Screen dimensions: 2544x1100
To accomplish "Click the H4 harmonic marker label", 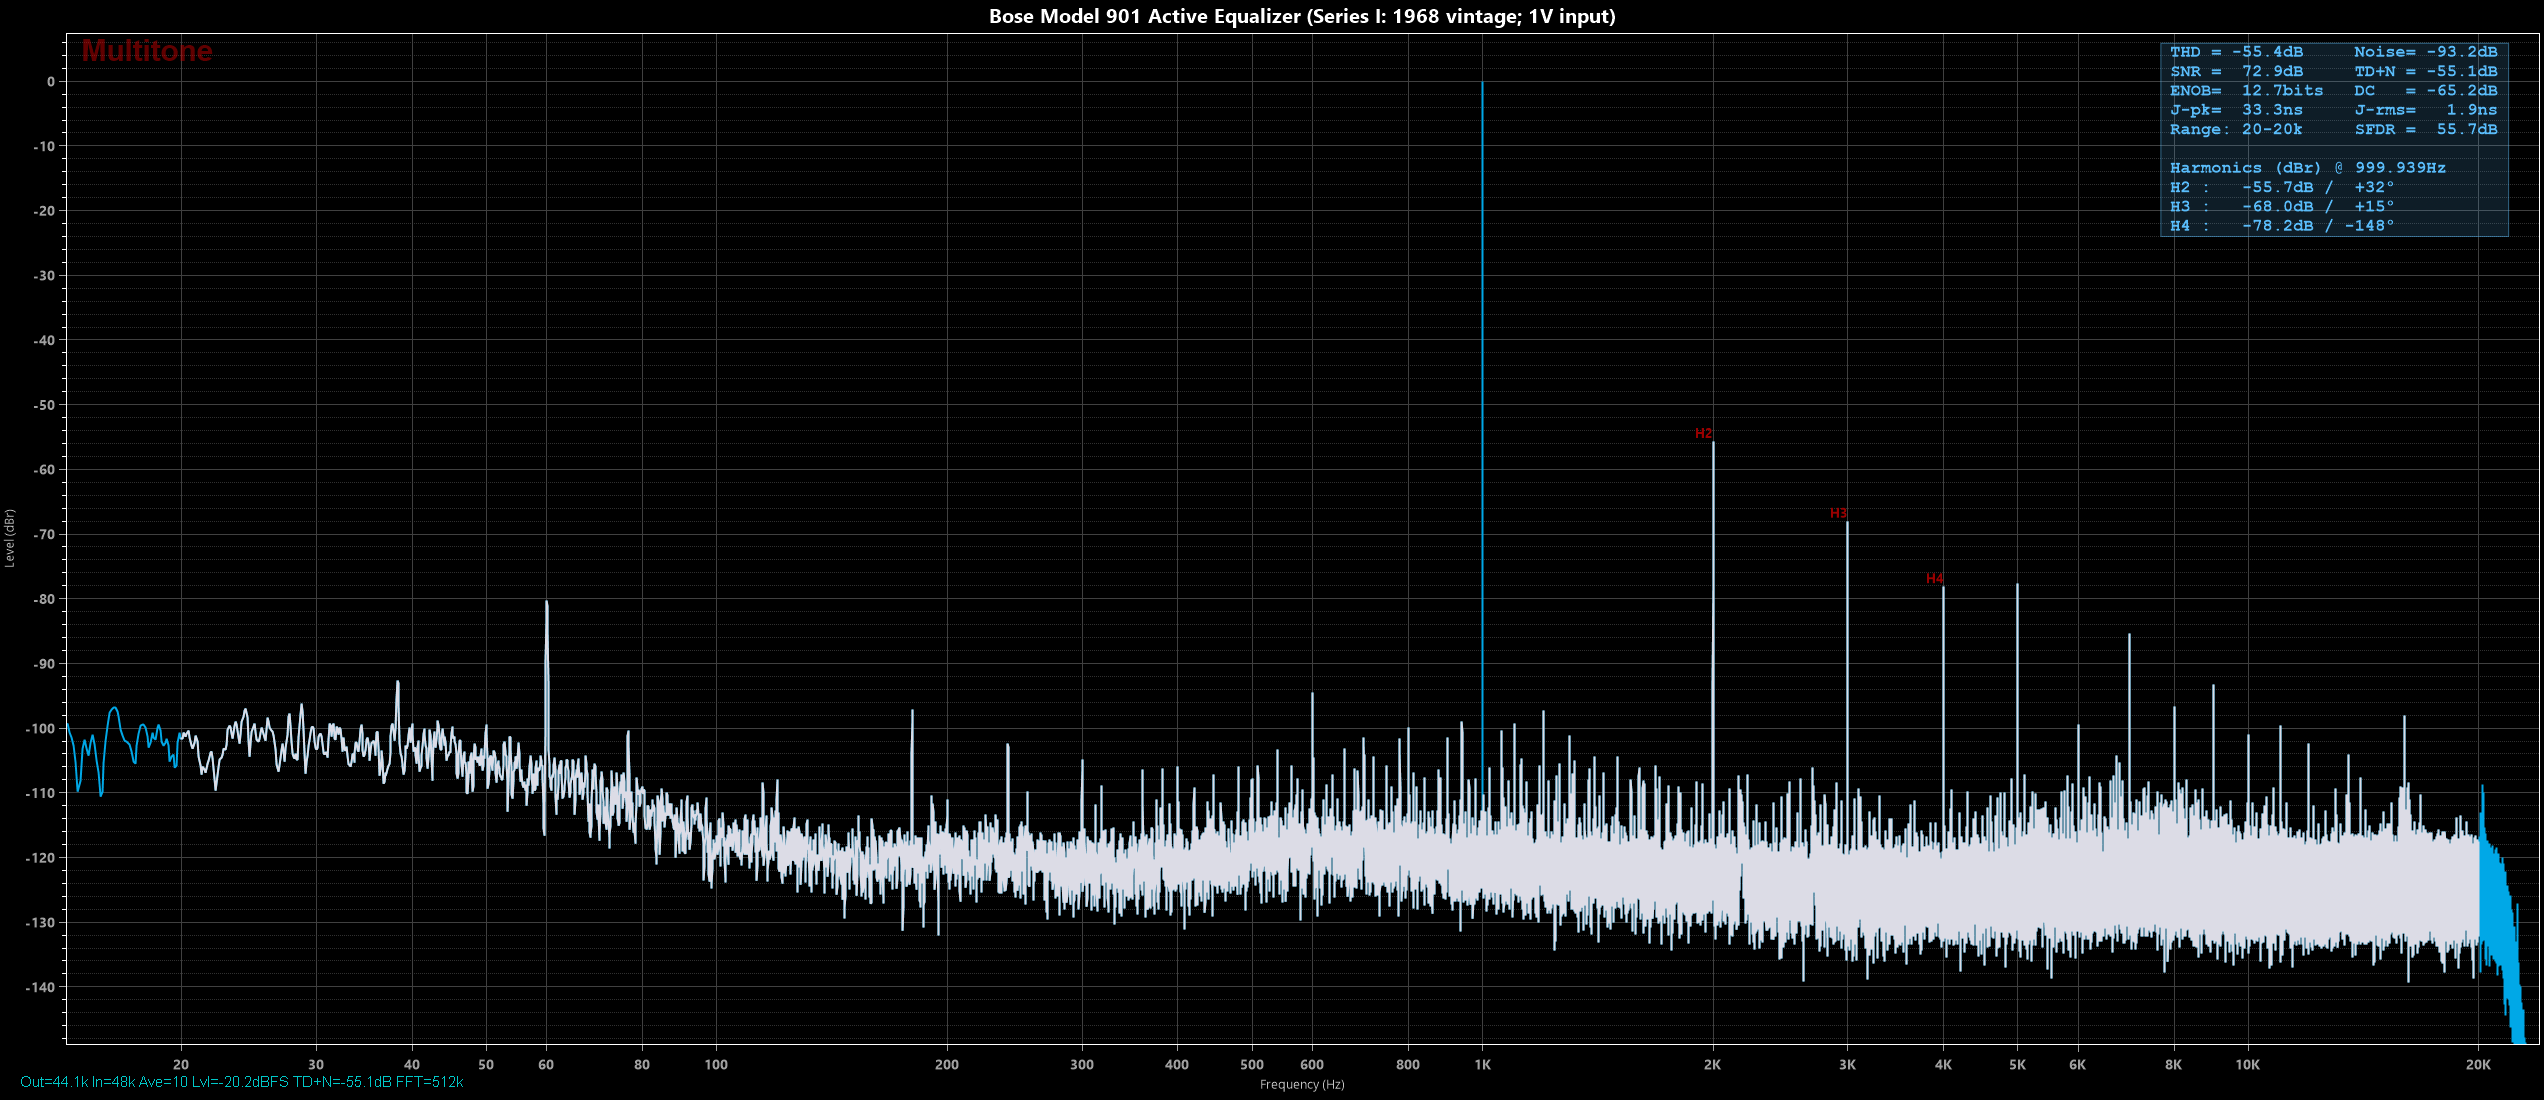I will (1934, 579).
